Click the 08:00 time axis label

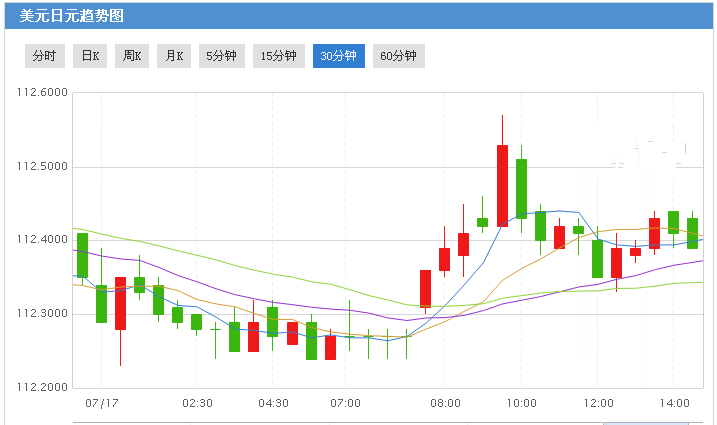tap(445, 403)
